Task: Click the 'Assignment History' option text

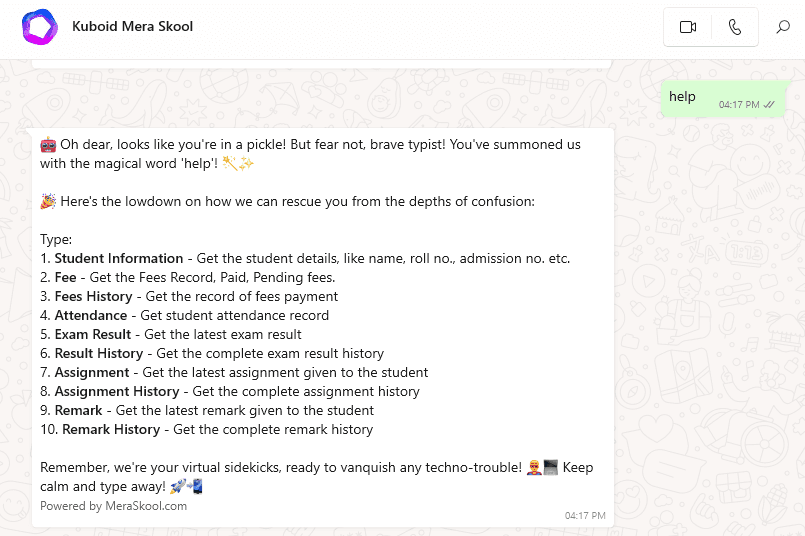Action: (x=117, y=391)
